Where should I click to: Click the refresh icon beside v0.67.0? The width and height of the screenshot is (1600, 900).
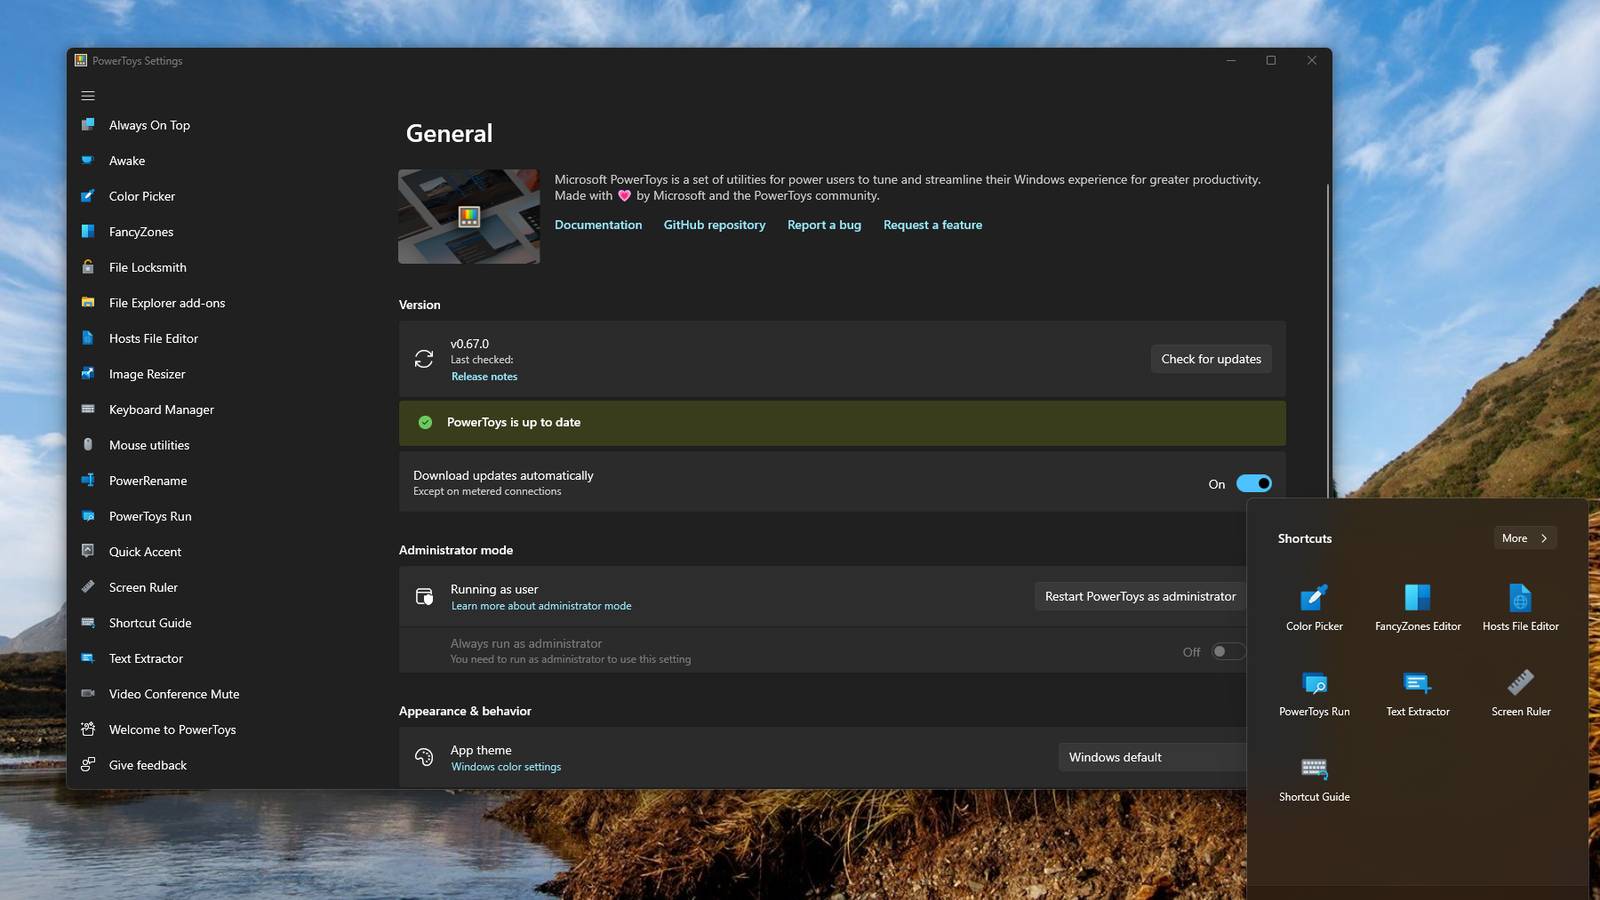pos(424,359)
